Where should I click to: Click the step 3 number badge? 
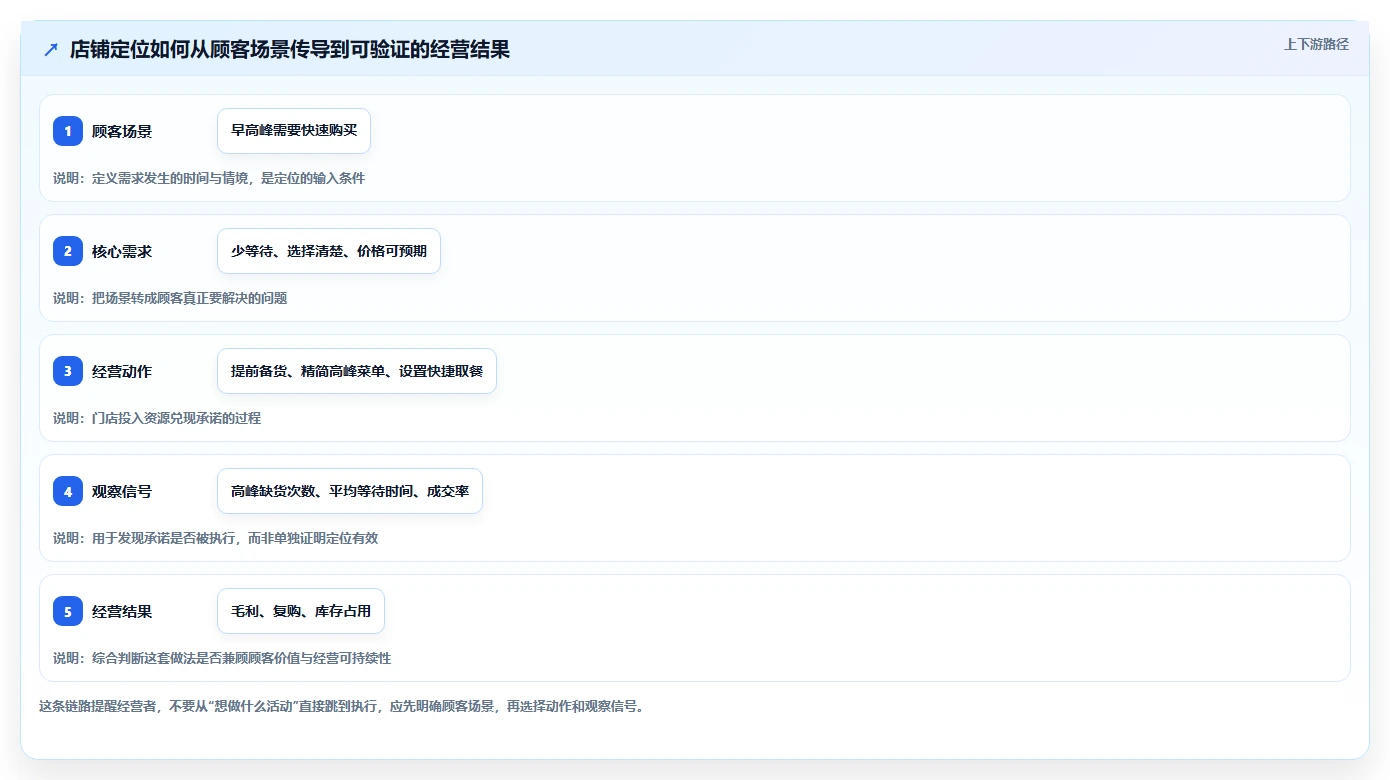(x=68, y=371)
